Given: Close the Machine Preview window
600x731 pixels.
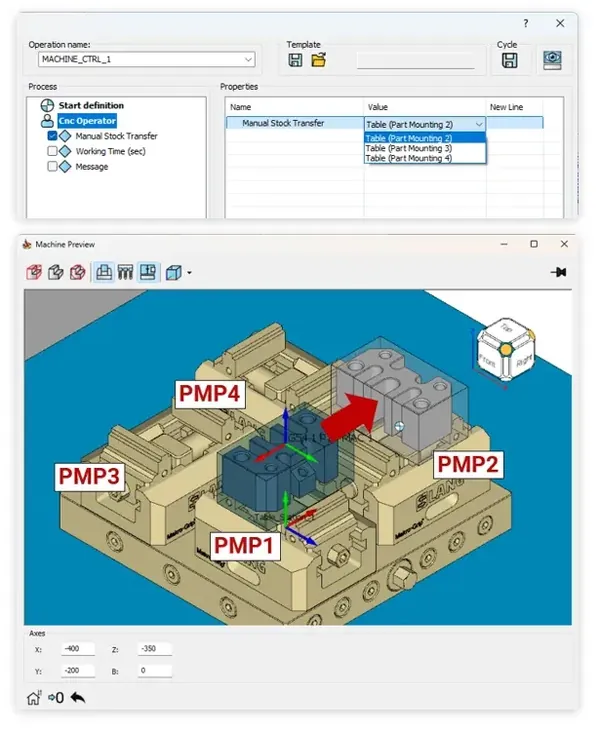Looking at the screenshot, I should 564,244.
